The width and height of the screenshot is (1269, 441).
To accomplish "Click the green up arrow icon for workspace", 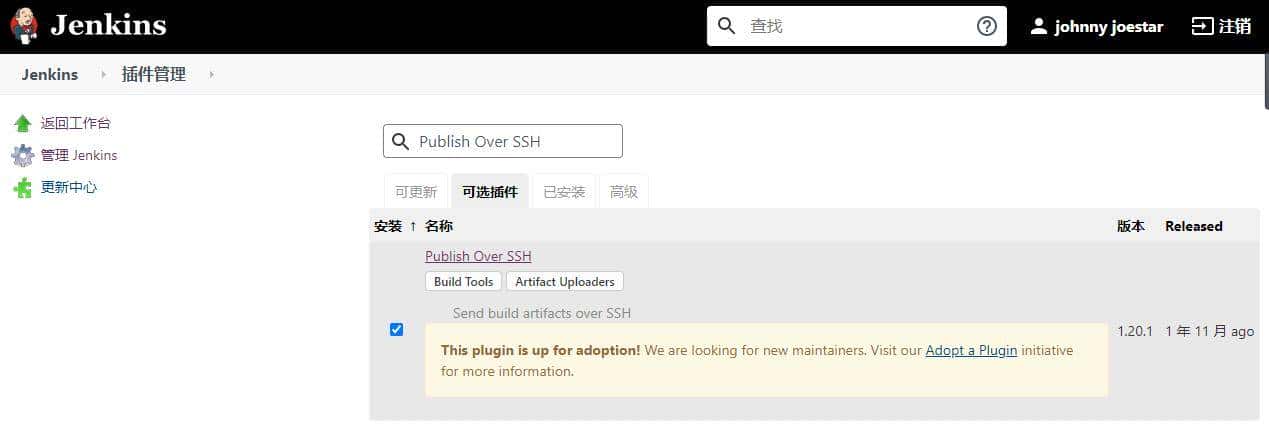I will click(22, 124).
